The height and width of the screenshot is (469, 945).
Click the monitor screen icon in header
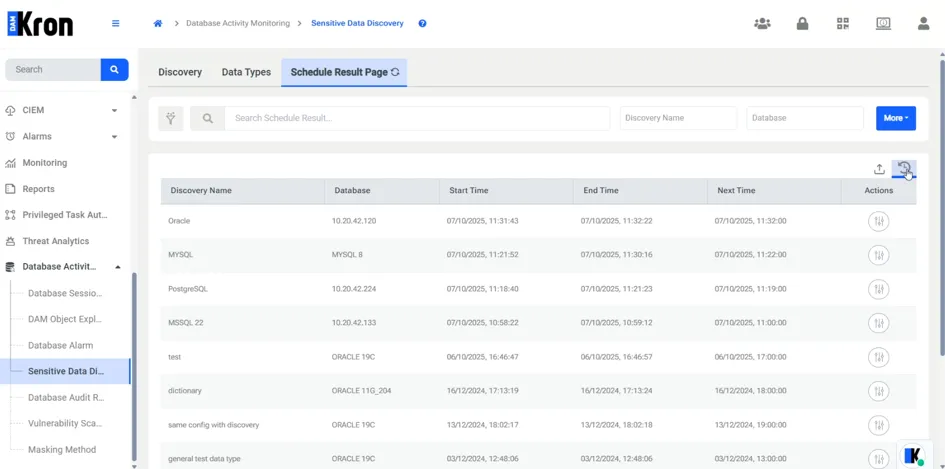883,24
